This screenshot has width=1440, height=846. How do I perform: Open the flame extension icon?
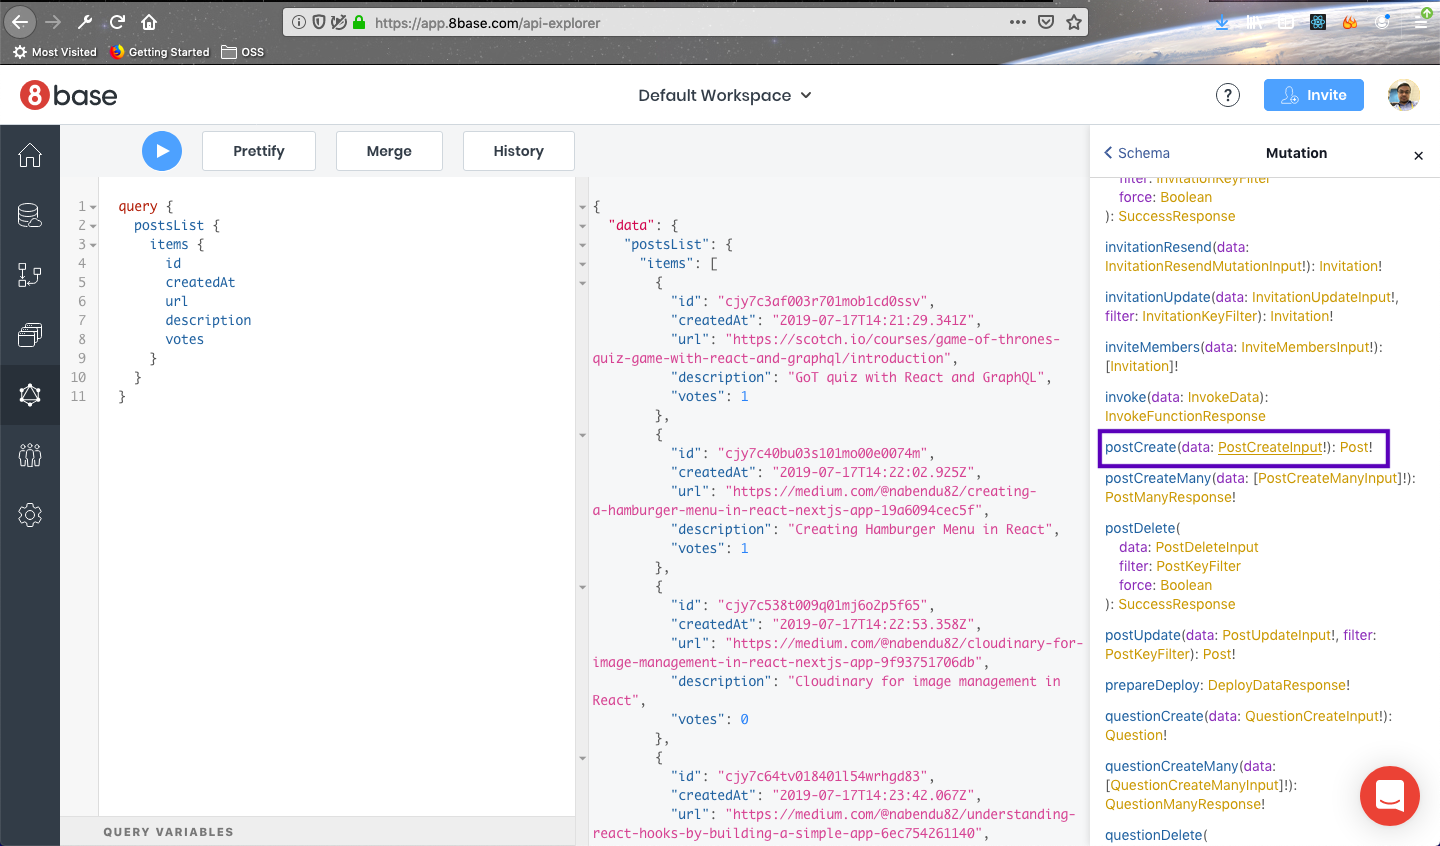tap(1350, 22)
